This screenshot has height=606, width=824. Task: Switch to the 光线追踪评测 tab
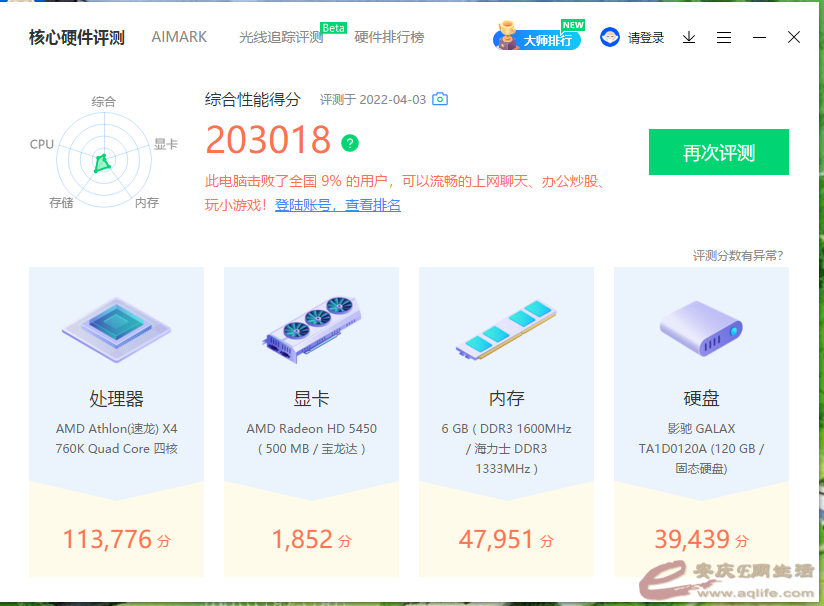pos(280,38)
